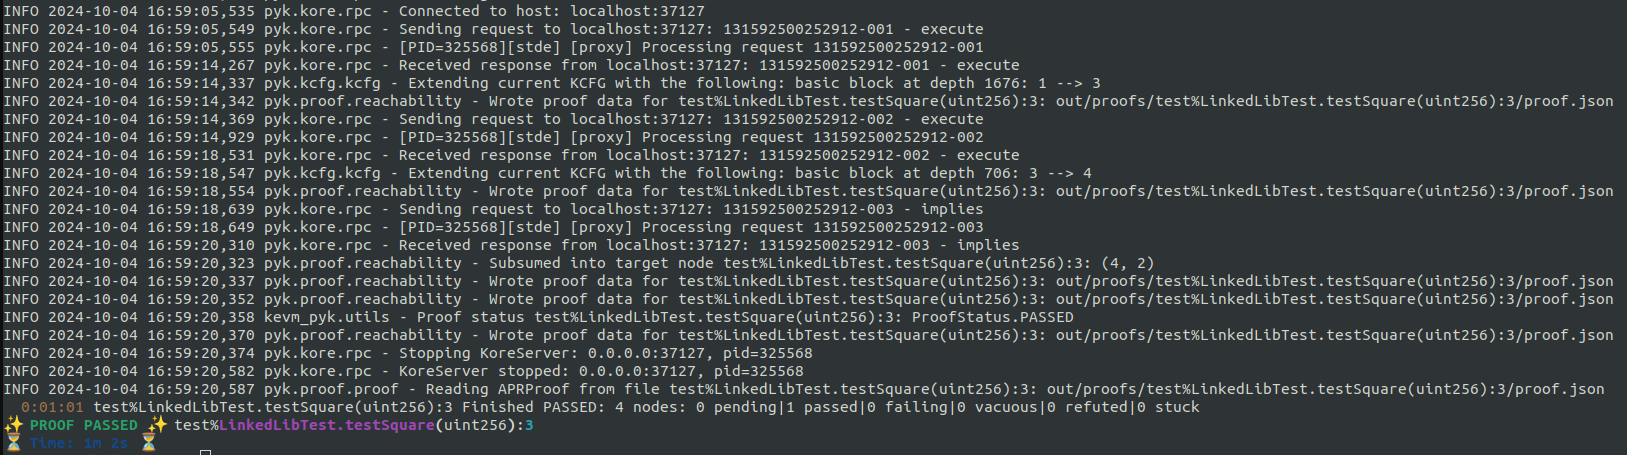
Task: Click the terminal cursor block at bottom
Action: (205, 452)
